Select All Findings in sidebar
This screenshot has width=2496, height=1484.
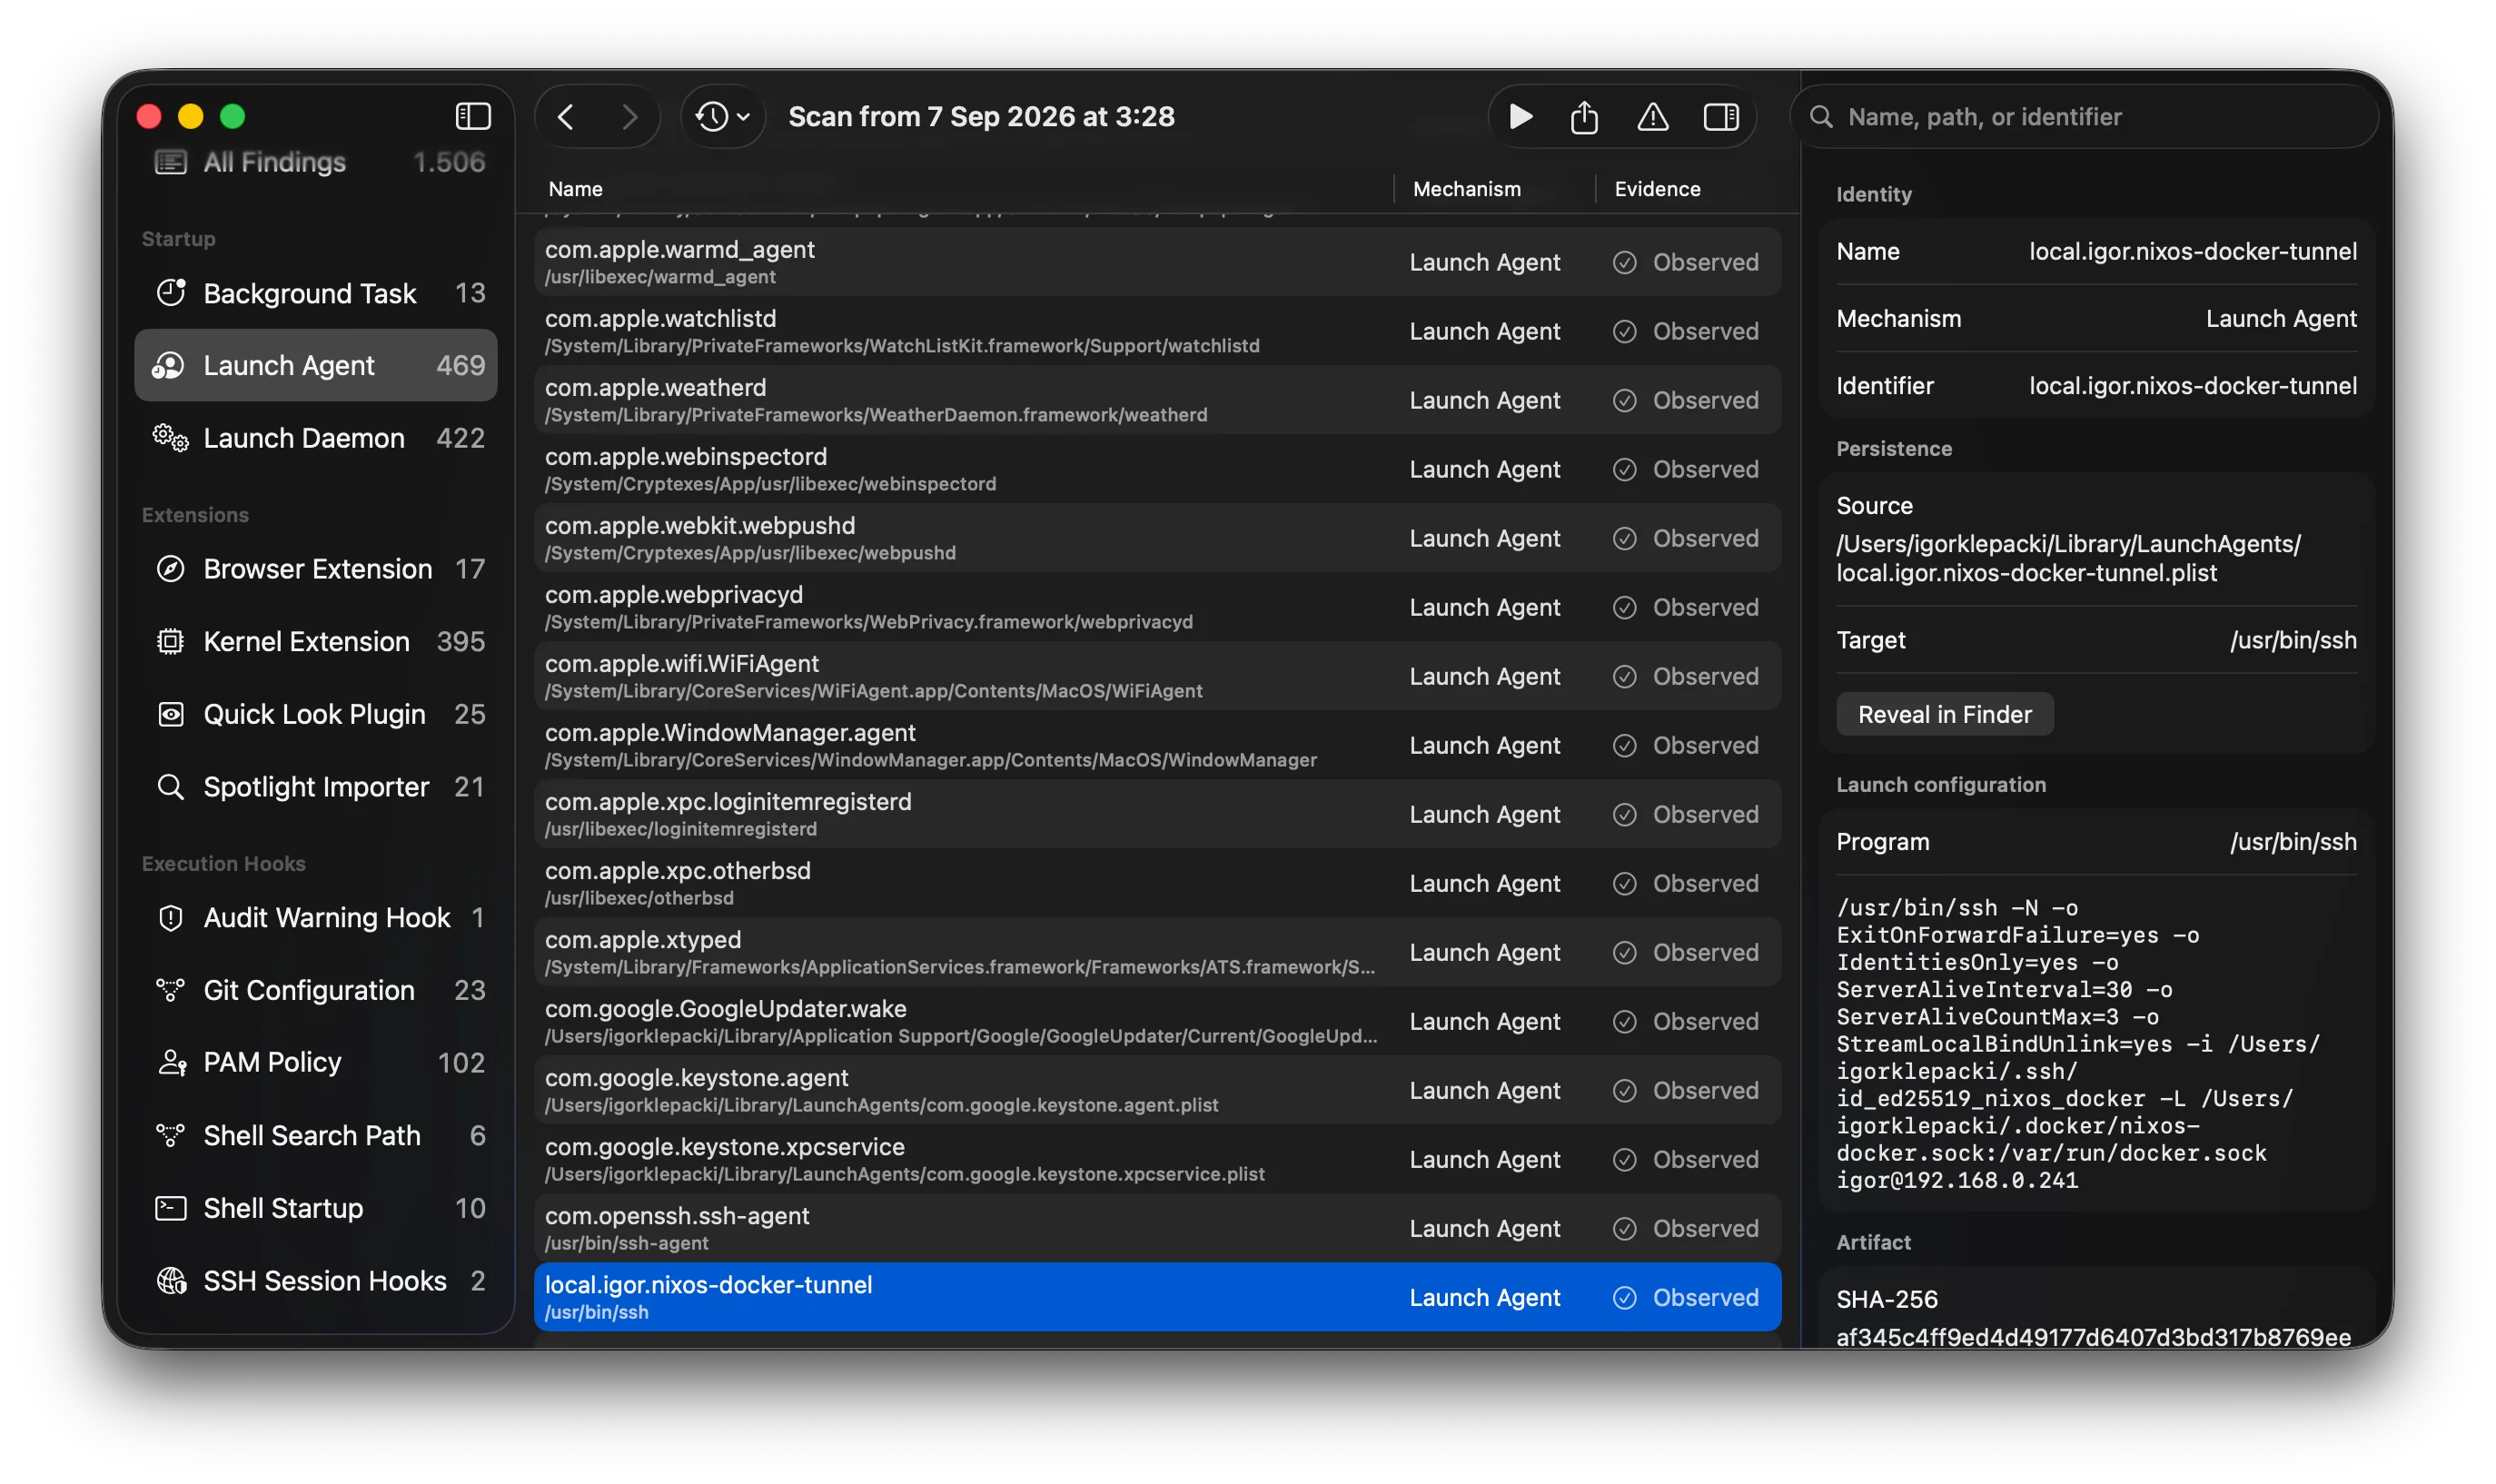[316, 162]
